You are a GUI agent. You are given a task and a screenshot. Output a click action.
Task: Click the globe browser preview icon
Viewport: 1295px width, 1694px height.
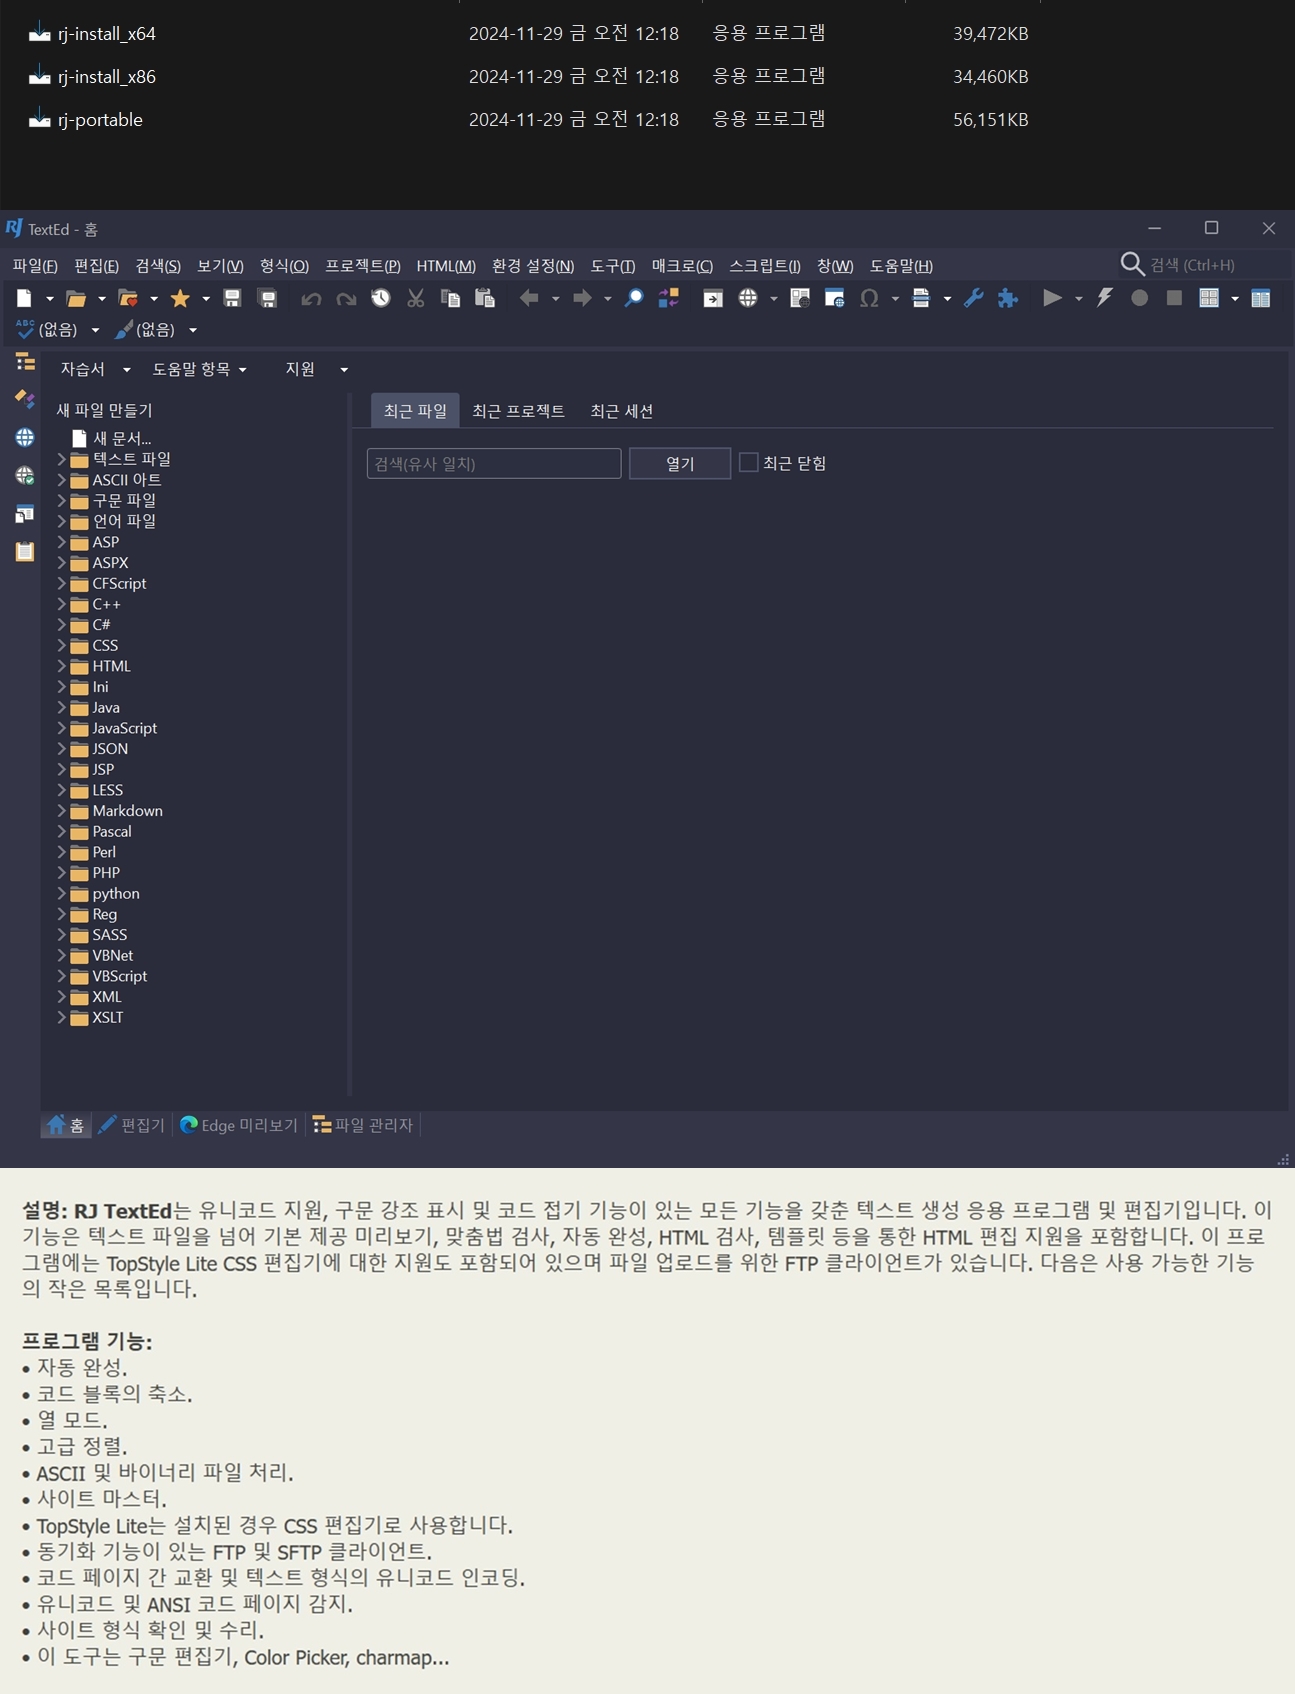tap(747, 298)
